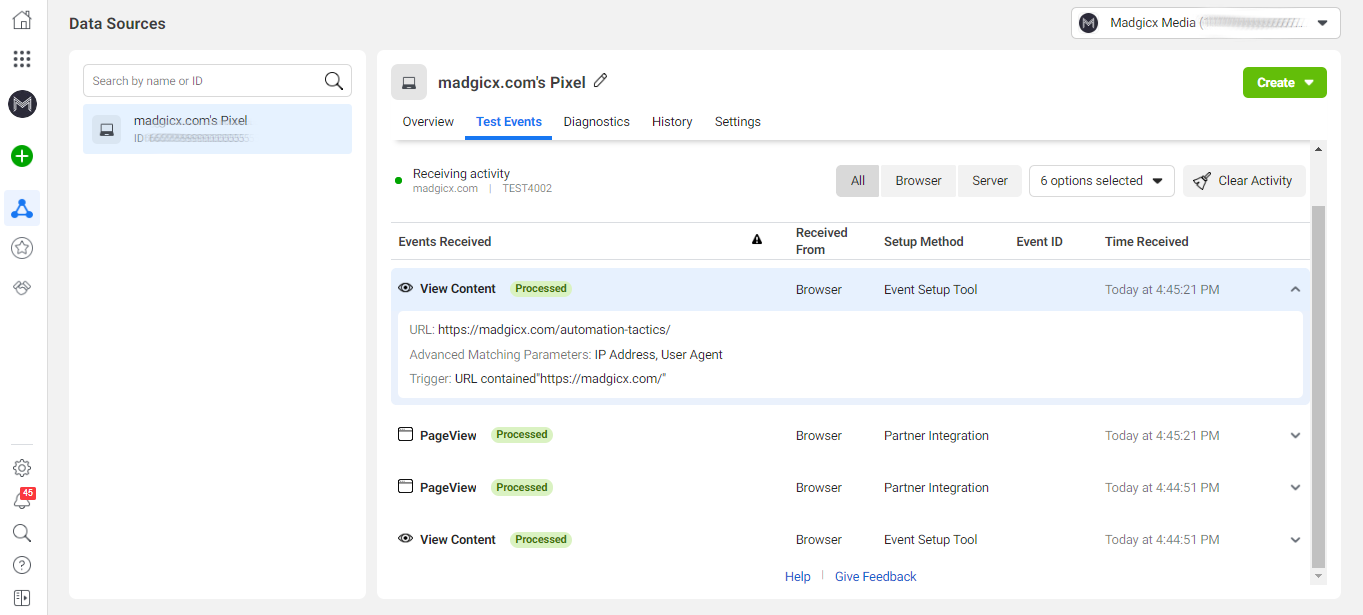The image size is (1363, 615).
Task: Click the Event ID column header
Action: click(1039, 242)
